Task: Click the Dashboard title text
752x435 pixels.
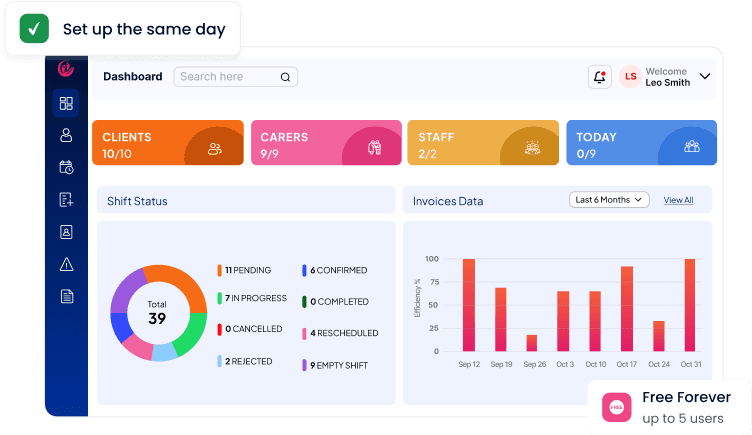Action: (x=133, y=76)
